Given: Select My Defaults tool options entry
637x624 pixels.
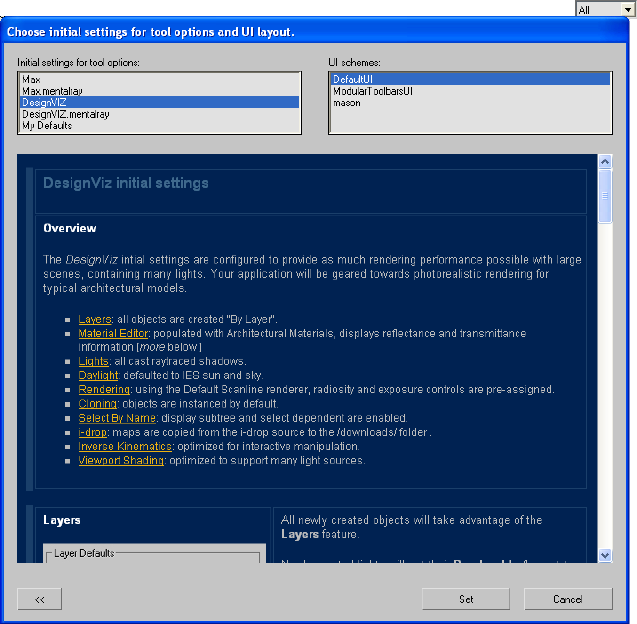Looking at the screenshot, I should (159, 126).
